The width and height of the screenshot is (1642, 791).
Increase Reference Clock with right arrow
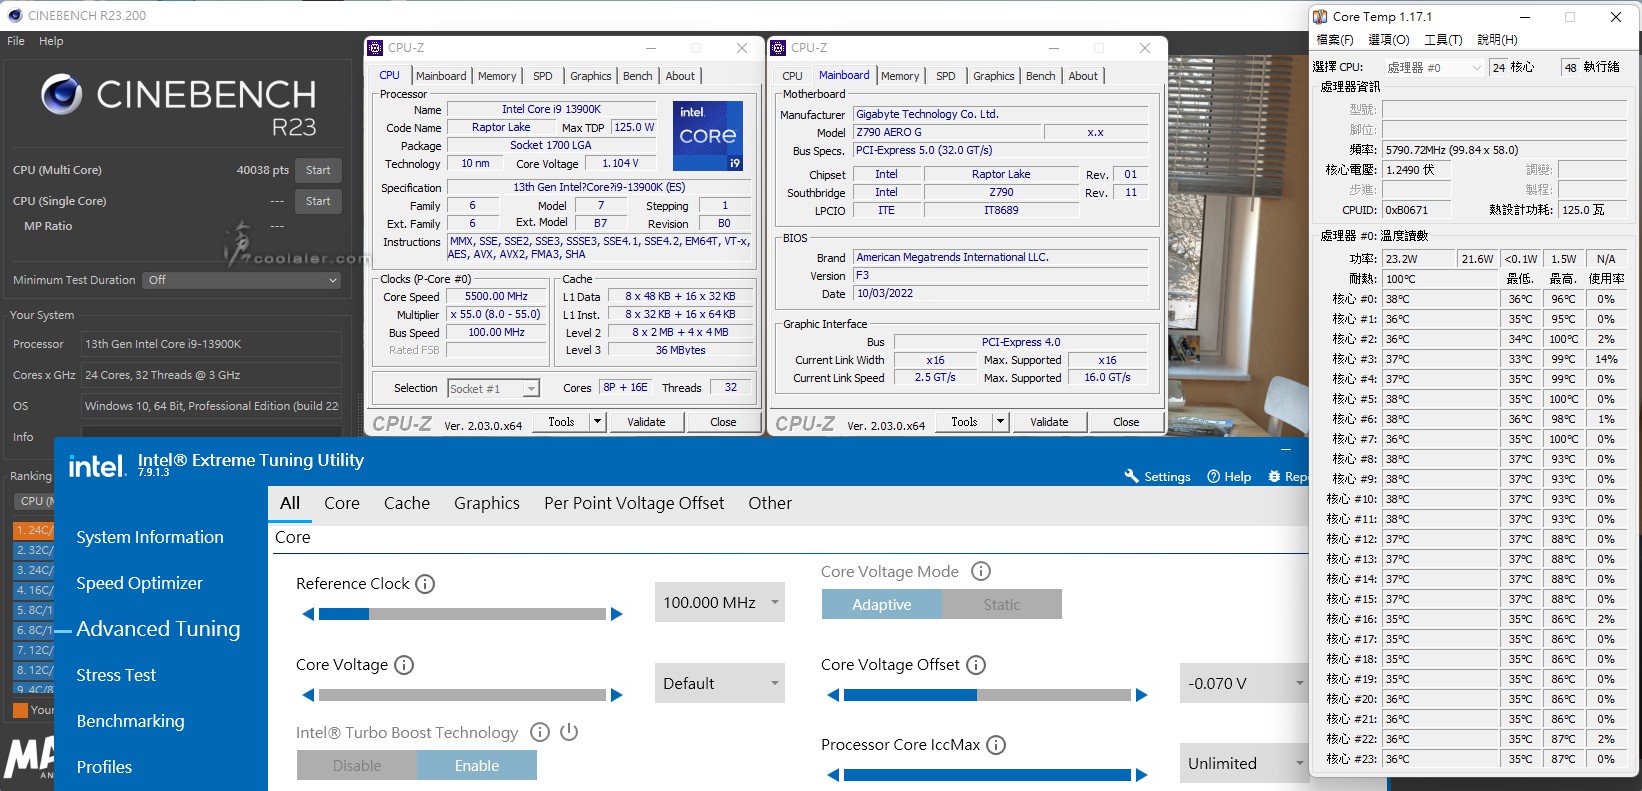coord(617,614)
